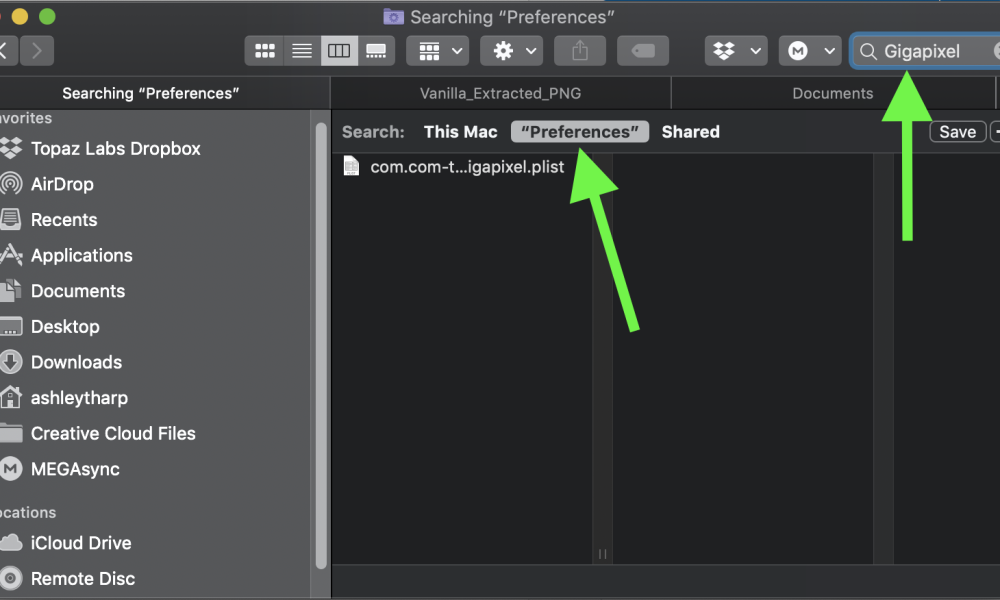Click the Applications sidebar icon

pos(11,255)
